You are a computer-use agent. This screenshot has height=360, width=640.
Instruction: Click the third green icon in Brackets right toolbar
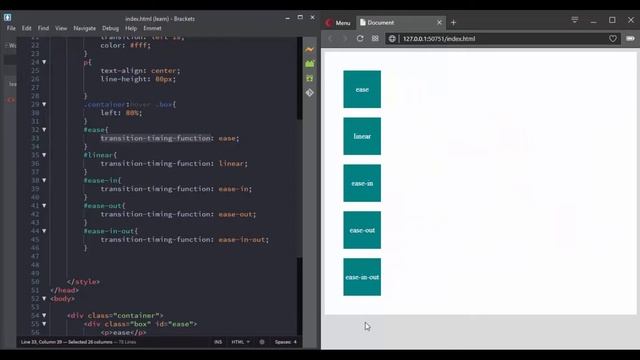(309, 78)
